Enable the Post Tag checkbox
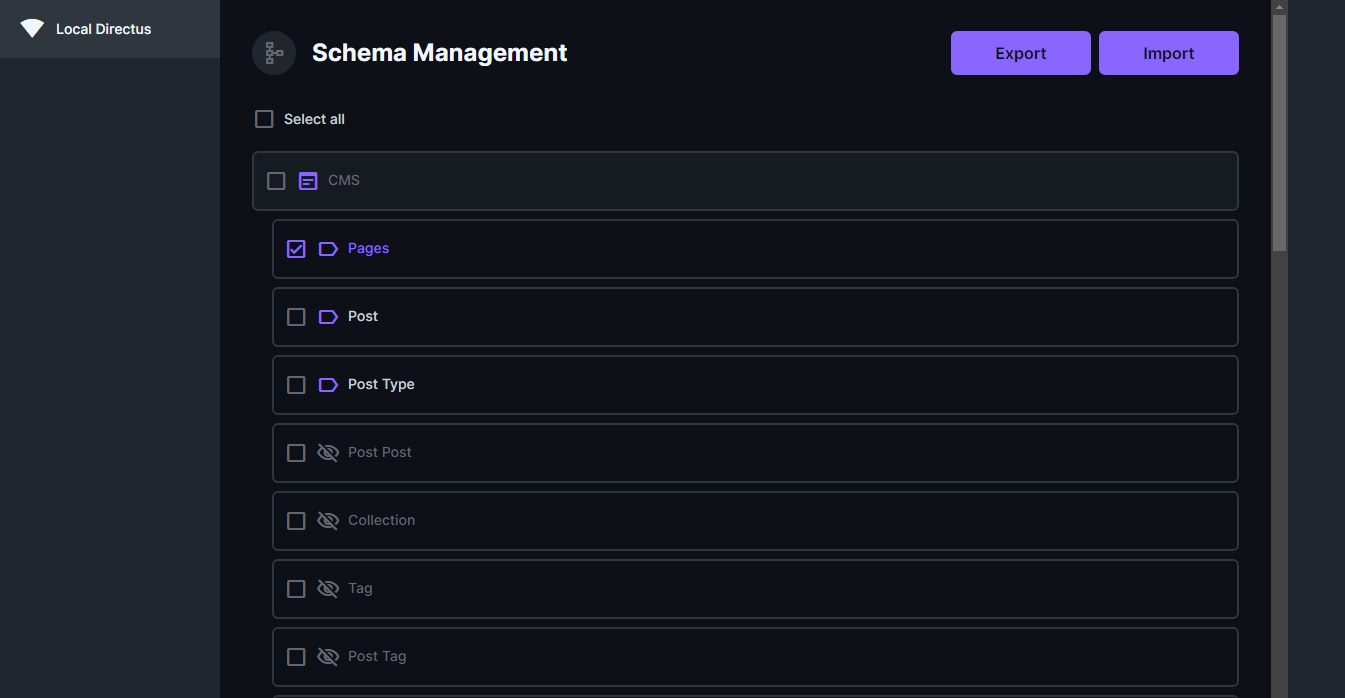The image size is (1345, 698). point(296,657)
